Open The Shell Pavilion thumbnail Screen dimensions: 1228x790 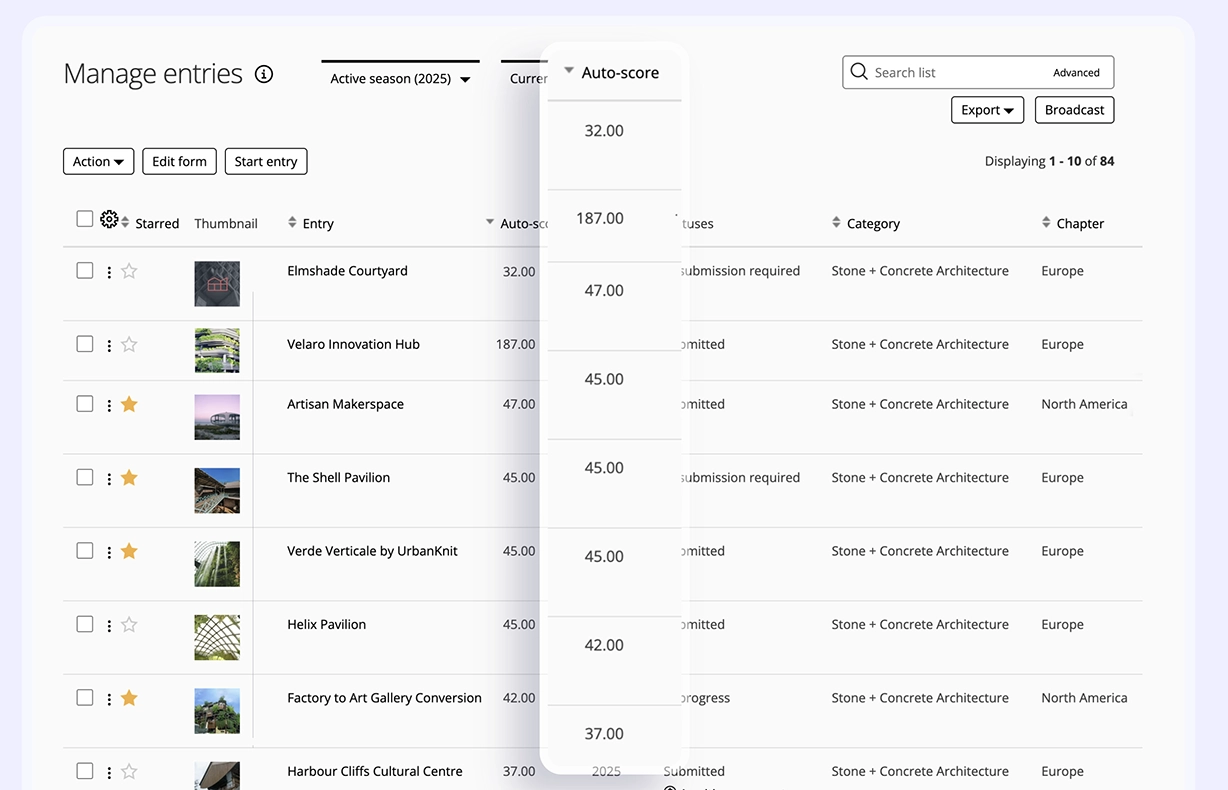[217, 491]
